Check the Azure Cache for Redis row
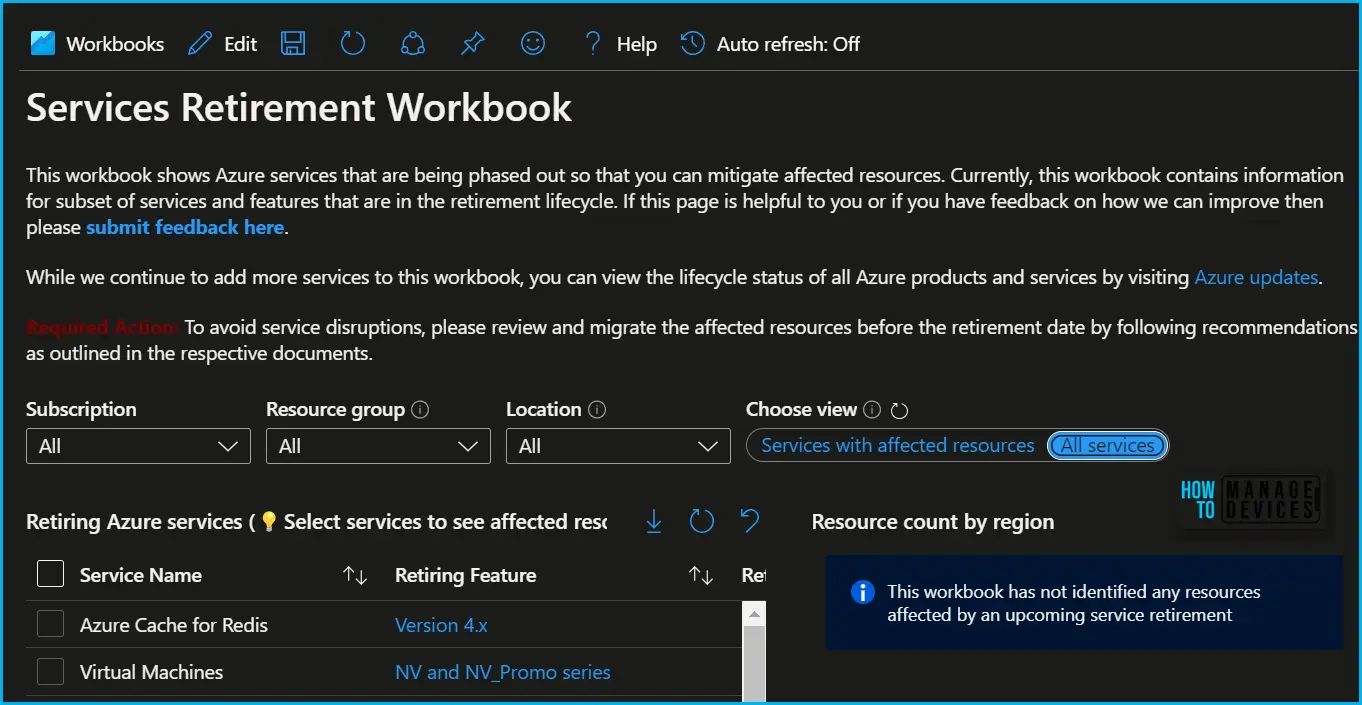1362x705 pixels. click(50, 624)
